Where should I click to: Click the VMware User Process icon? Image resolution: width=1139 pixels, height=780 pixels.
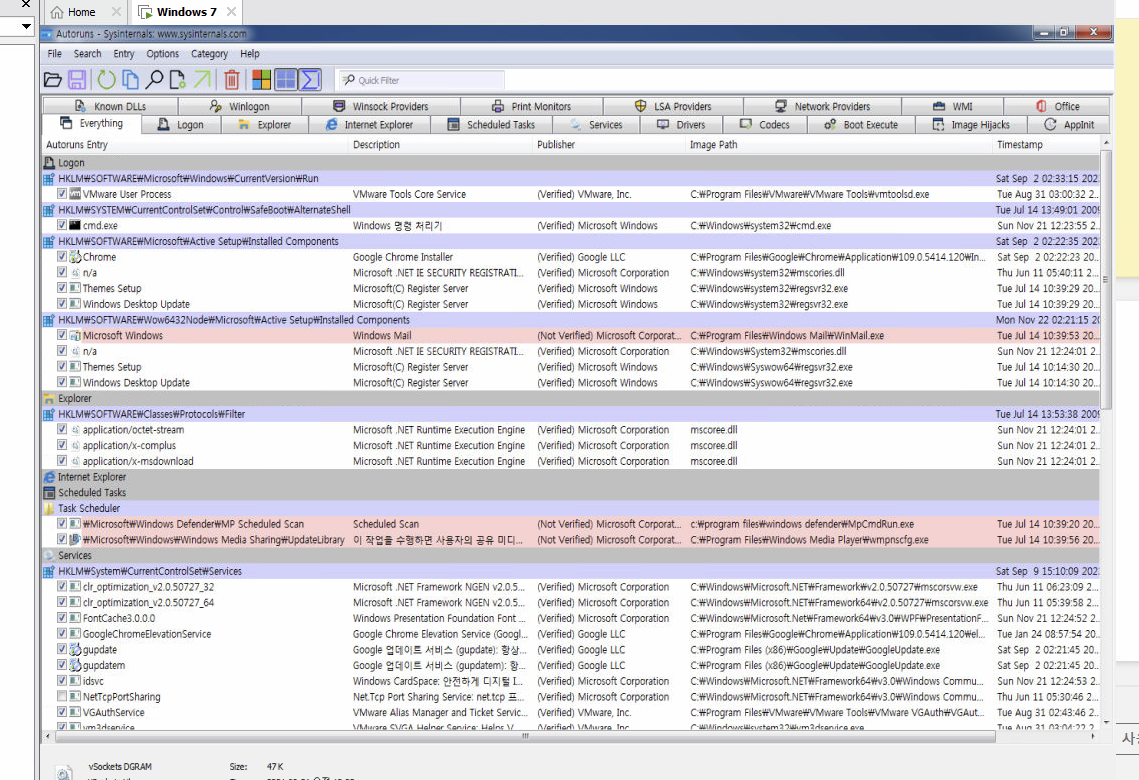[x=75, y=194]
